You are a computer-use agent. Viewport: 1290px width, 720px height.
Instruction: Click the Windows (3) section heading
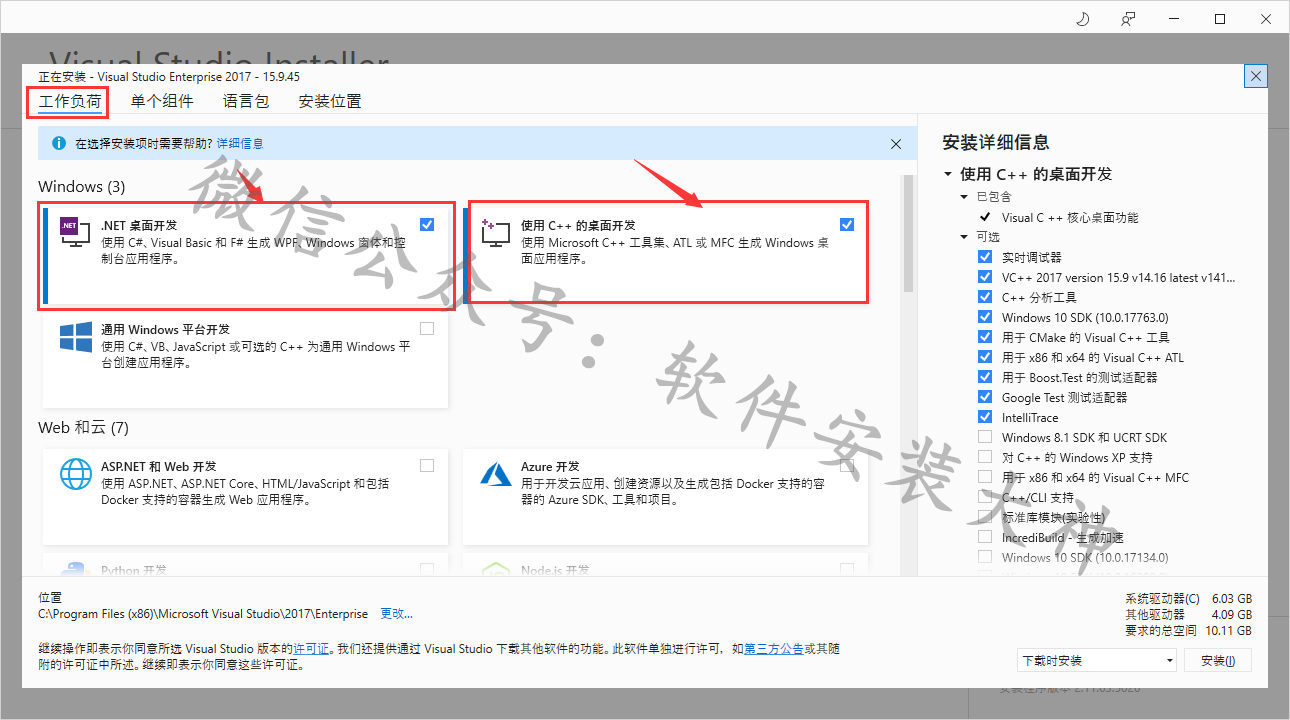click(x=82, y=187)
